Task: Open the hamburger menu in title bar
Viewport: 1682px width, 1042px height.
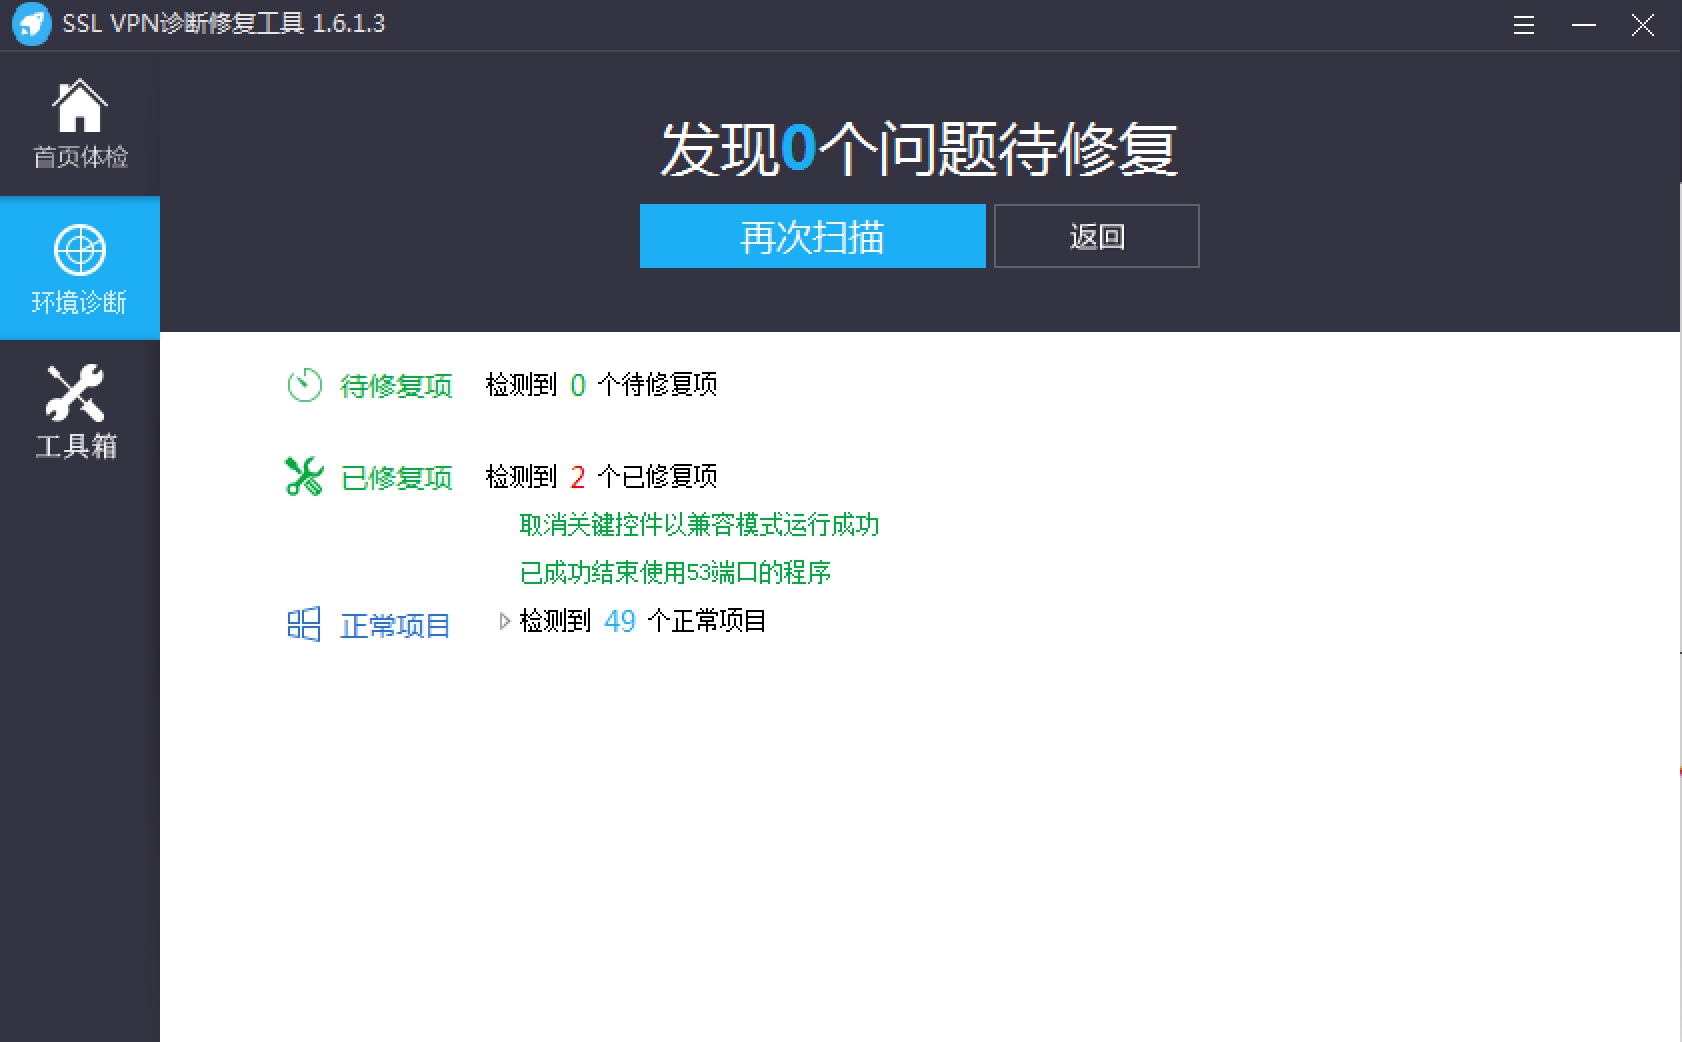Action: (x=1523, y=25)
